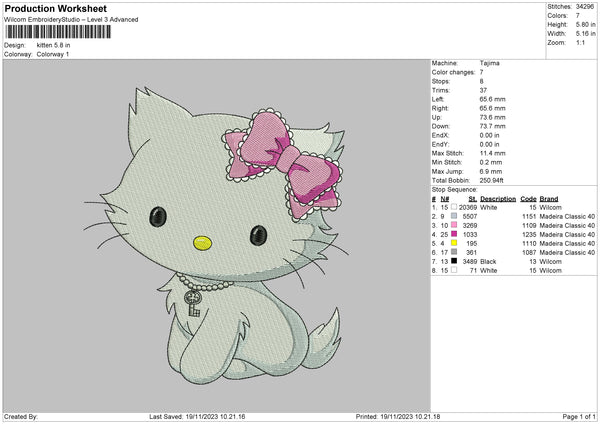Image resolution: width=600 pixels, height=424 pixels.
Task: Click the Left value 65.6 mm
Action: coord(492,99)
